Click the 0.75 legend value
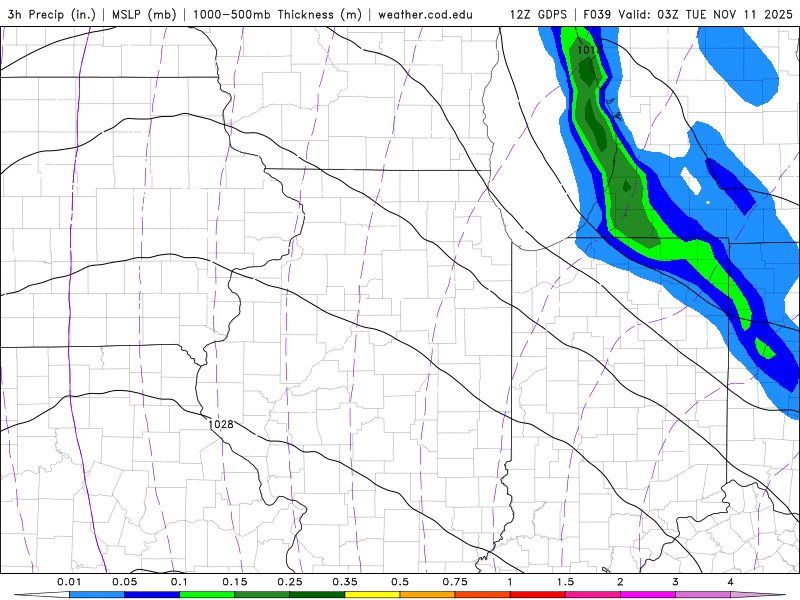The width and height of the screenshot is (800, 600). coord(455,582)
